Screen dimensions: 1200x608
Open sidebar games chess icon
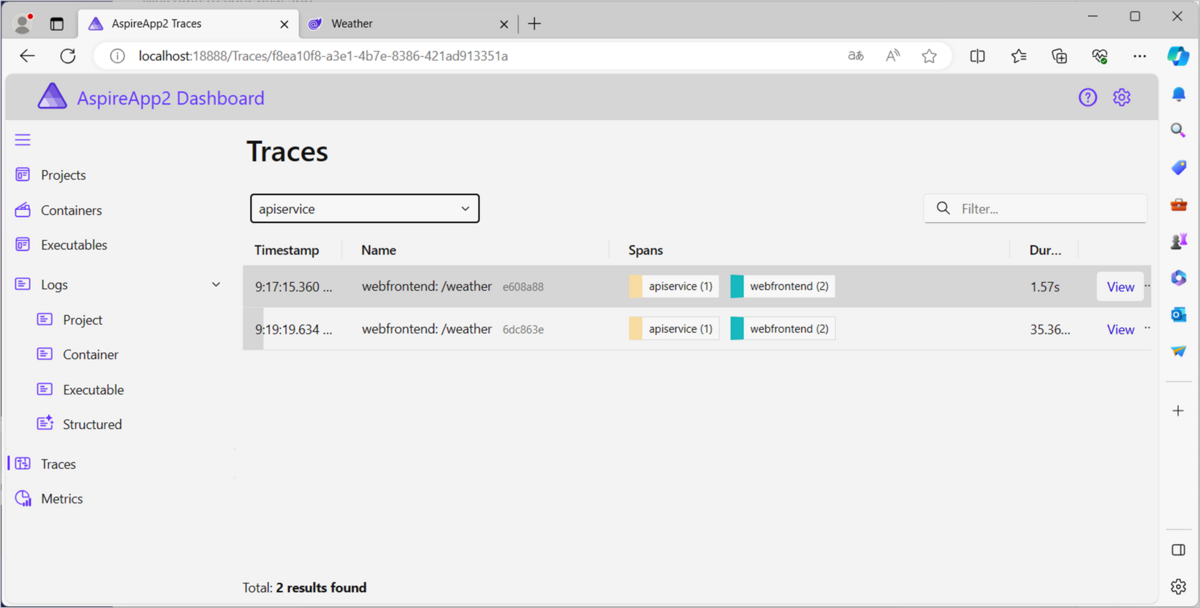[1178, 241]
